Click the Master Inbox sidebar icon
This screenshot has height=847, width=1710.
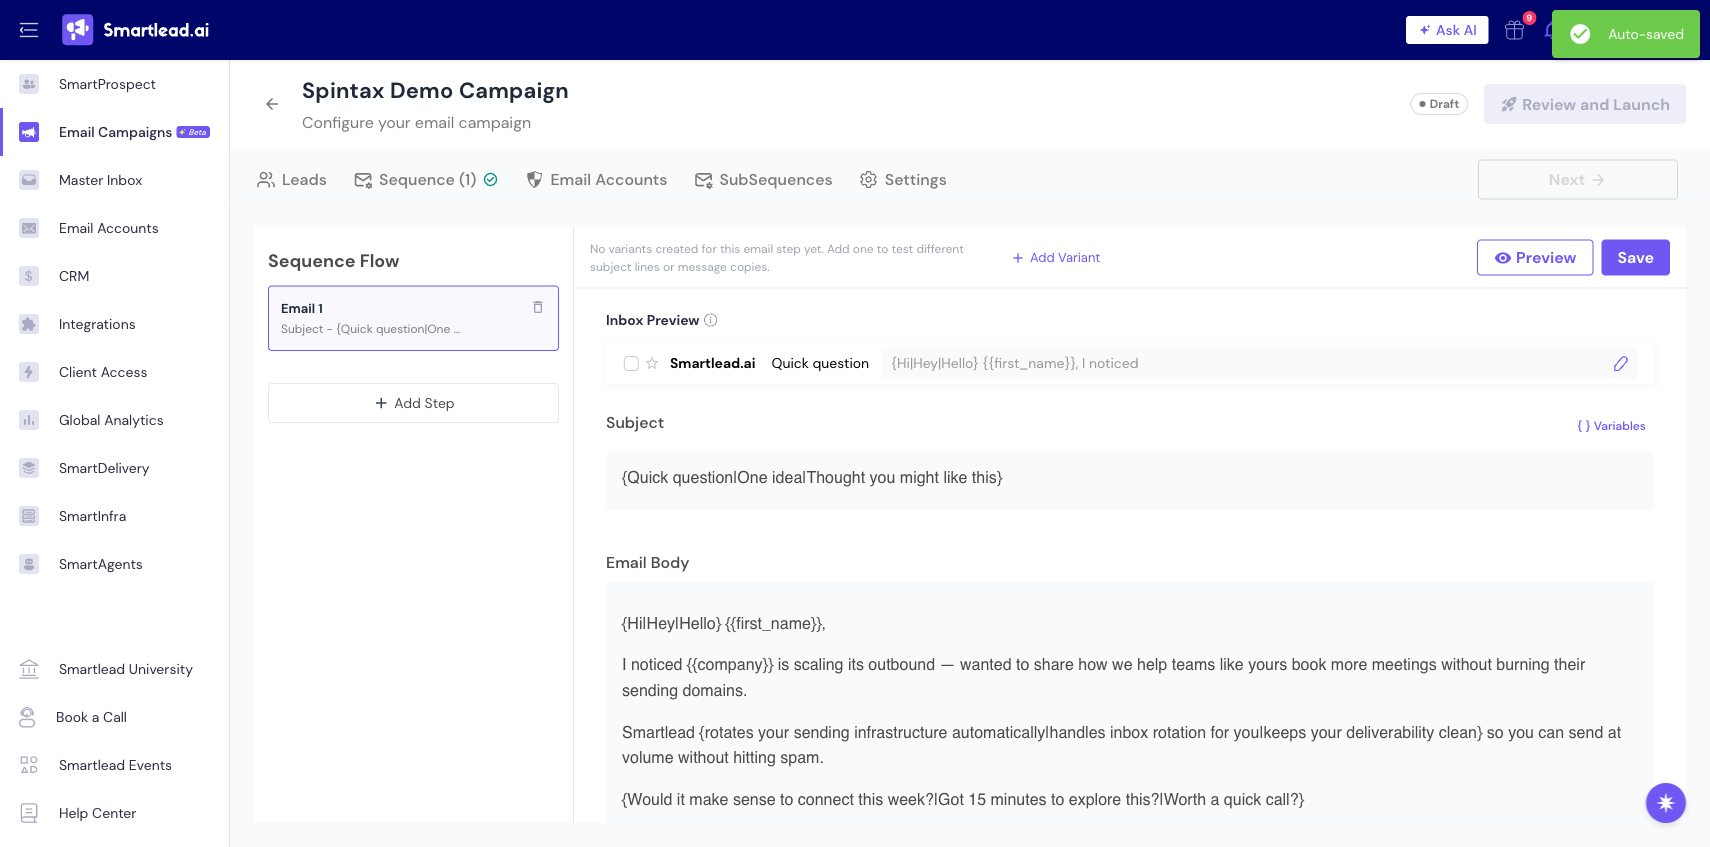tap(29, 180)
